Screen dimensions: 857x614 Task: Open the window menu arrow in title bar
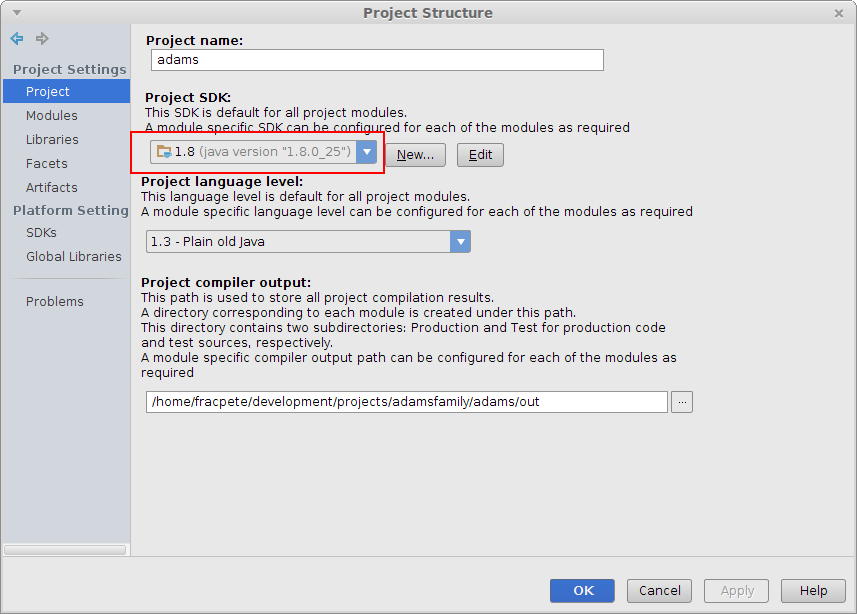click(17, 12)
